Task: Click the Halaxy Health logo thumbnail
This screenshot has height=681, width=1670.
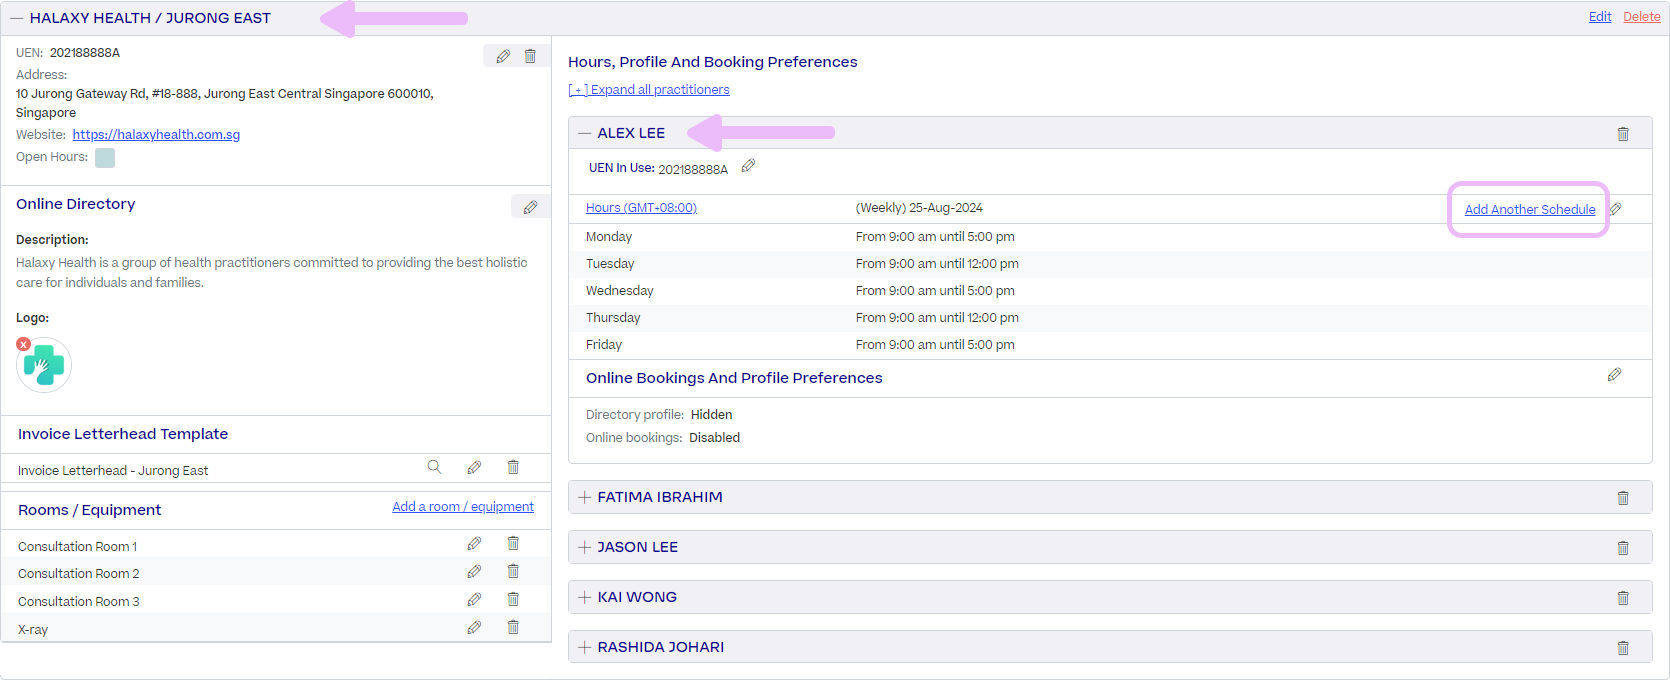Action: coord(44,365)
